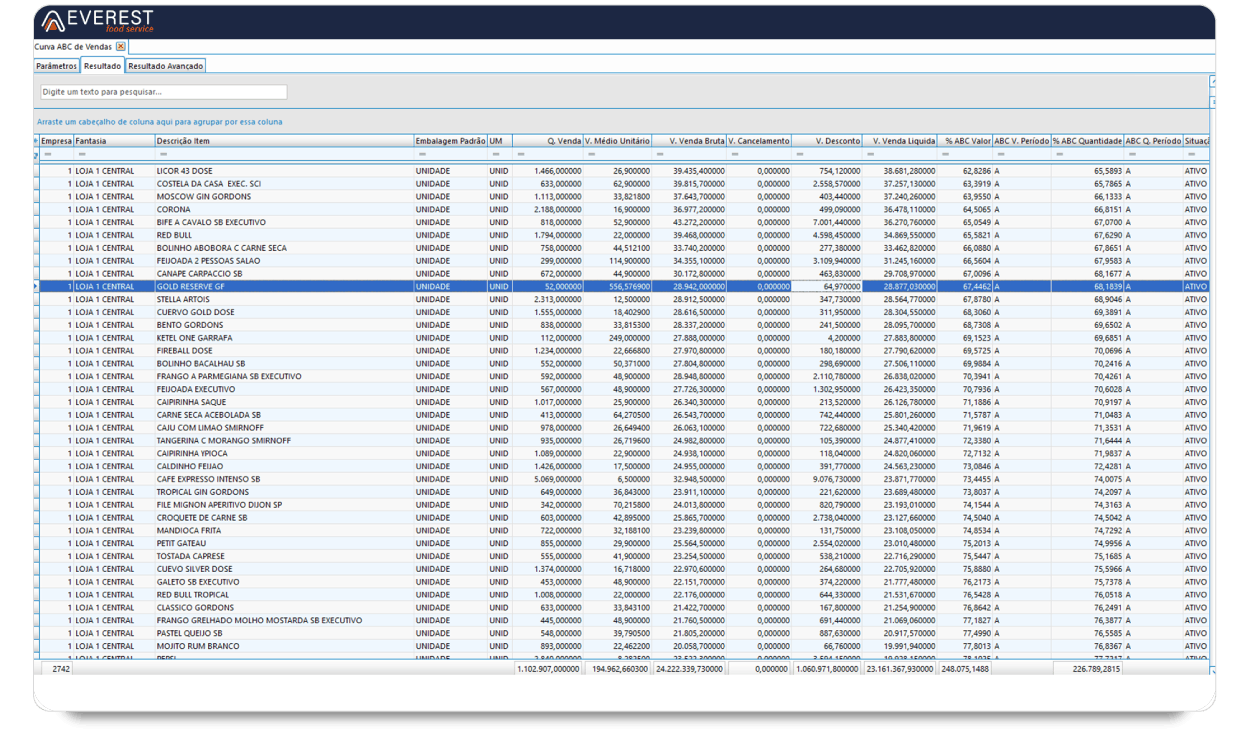The image size is (1249, 747).
Task: Select FEIJOADA 2 PESSOAS SALAO row
Action: pyautogui.click(x=624, y=261)
